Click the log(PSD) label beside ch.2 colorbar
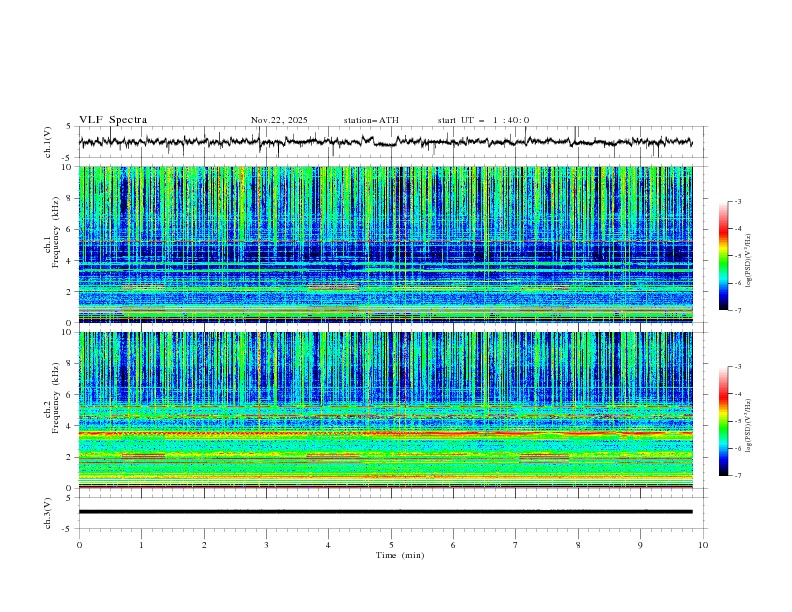792x612 pixels. pyautogui.click(x=749, y=426)
